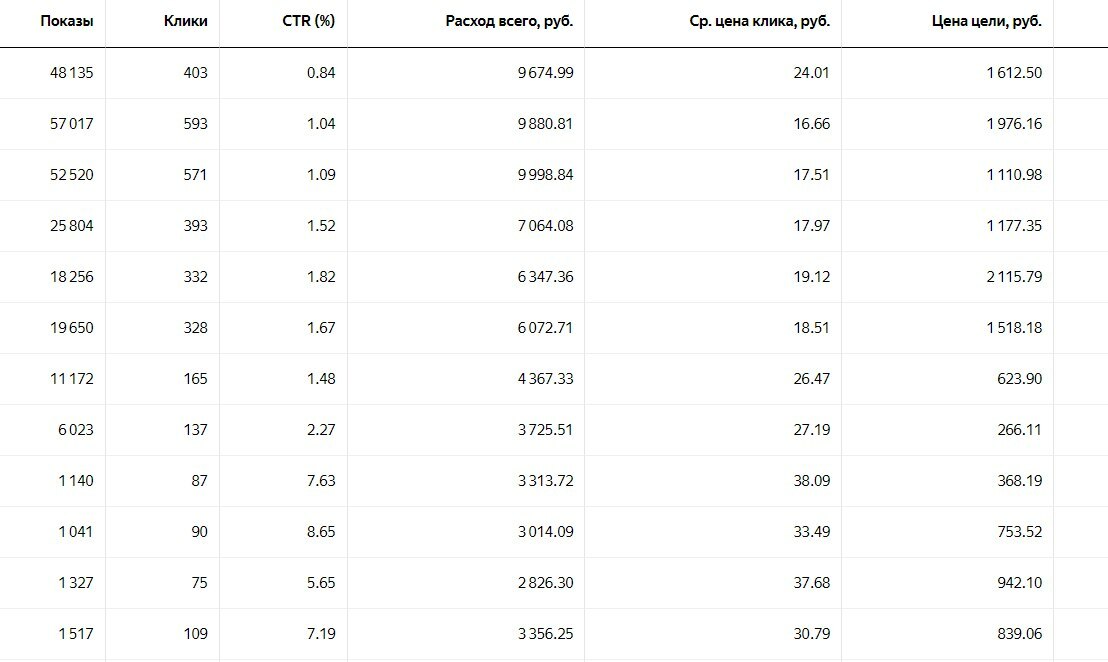Sort by Ср. цена клика, руб.

pos(759,21)
